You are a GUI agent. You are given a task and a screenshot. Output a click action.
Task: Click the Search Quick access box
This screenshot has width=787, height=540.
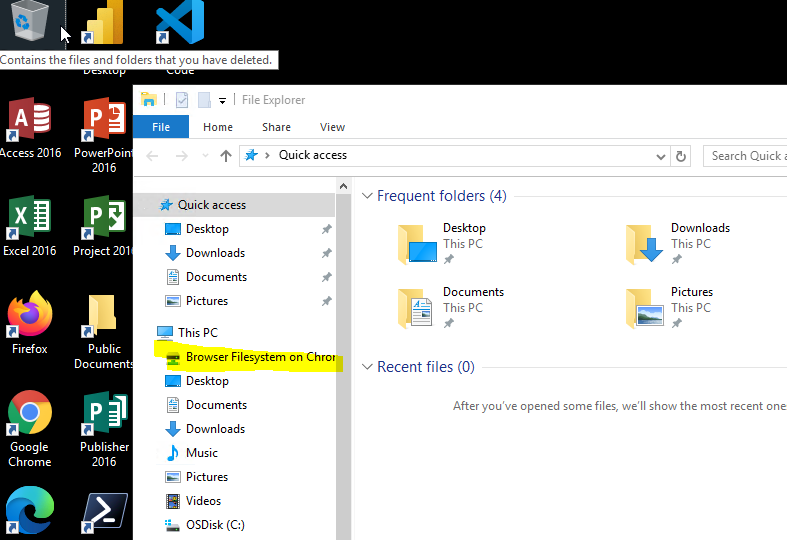point(745,156)
